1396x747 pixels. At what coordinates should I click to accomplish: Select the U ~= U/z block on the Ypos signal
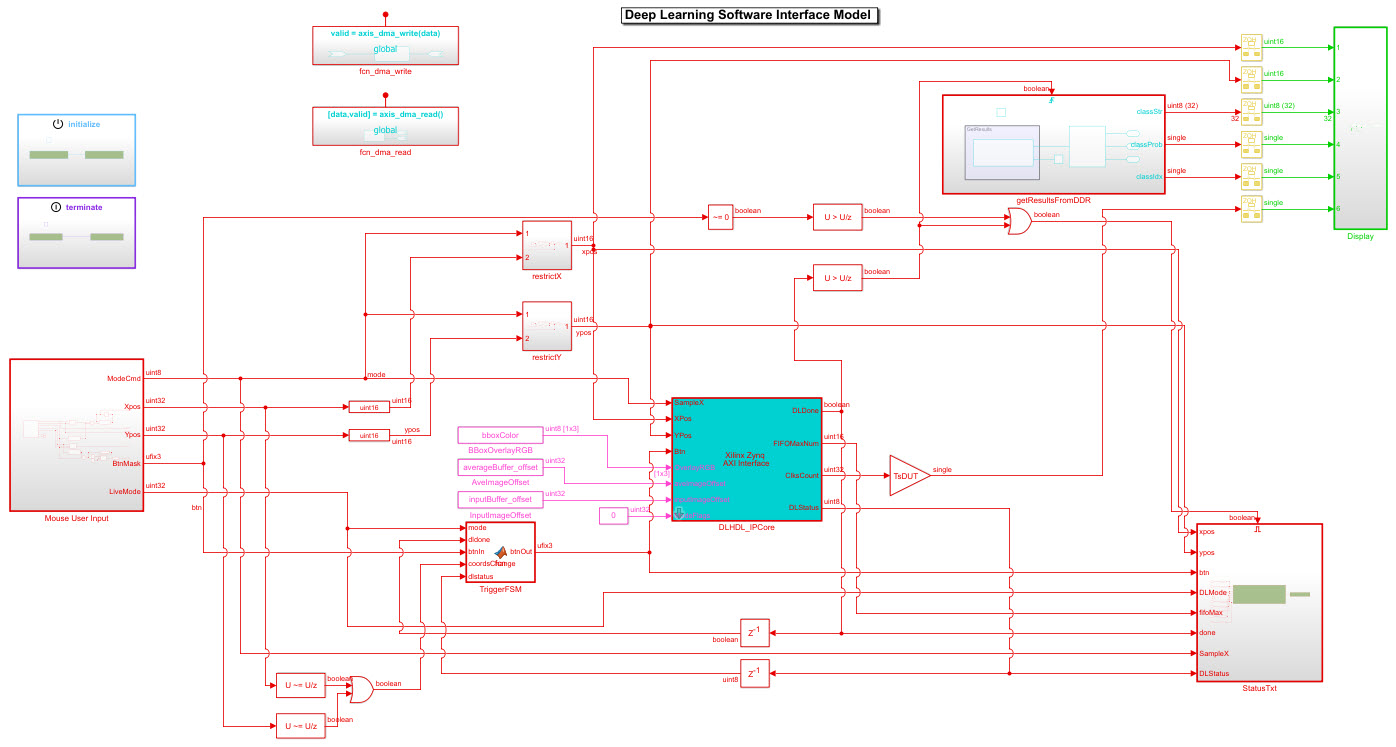point(301,726)
